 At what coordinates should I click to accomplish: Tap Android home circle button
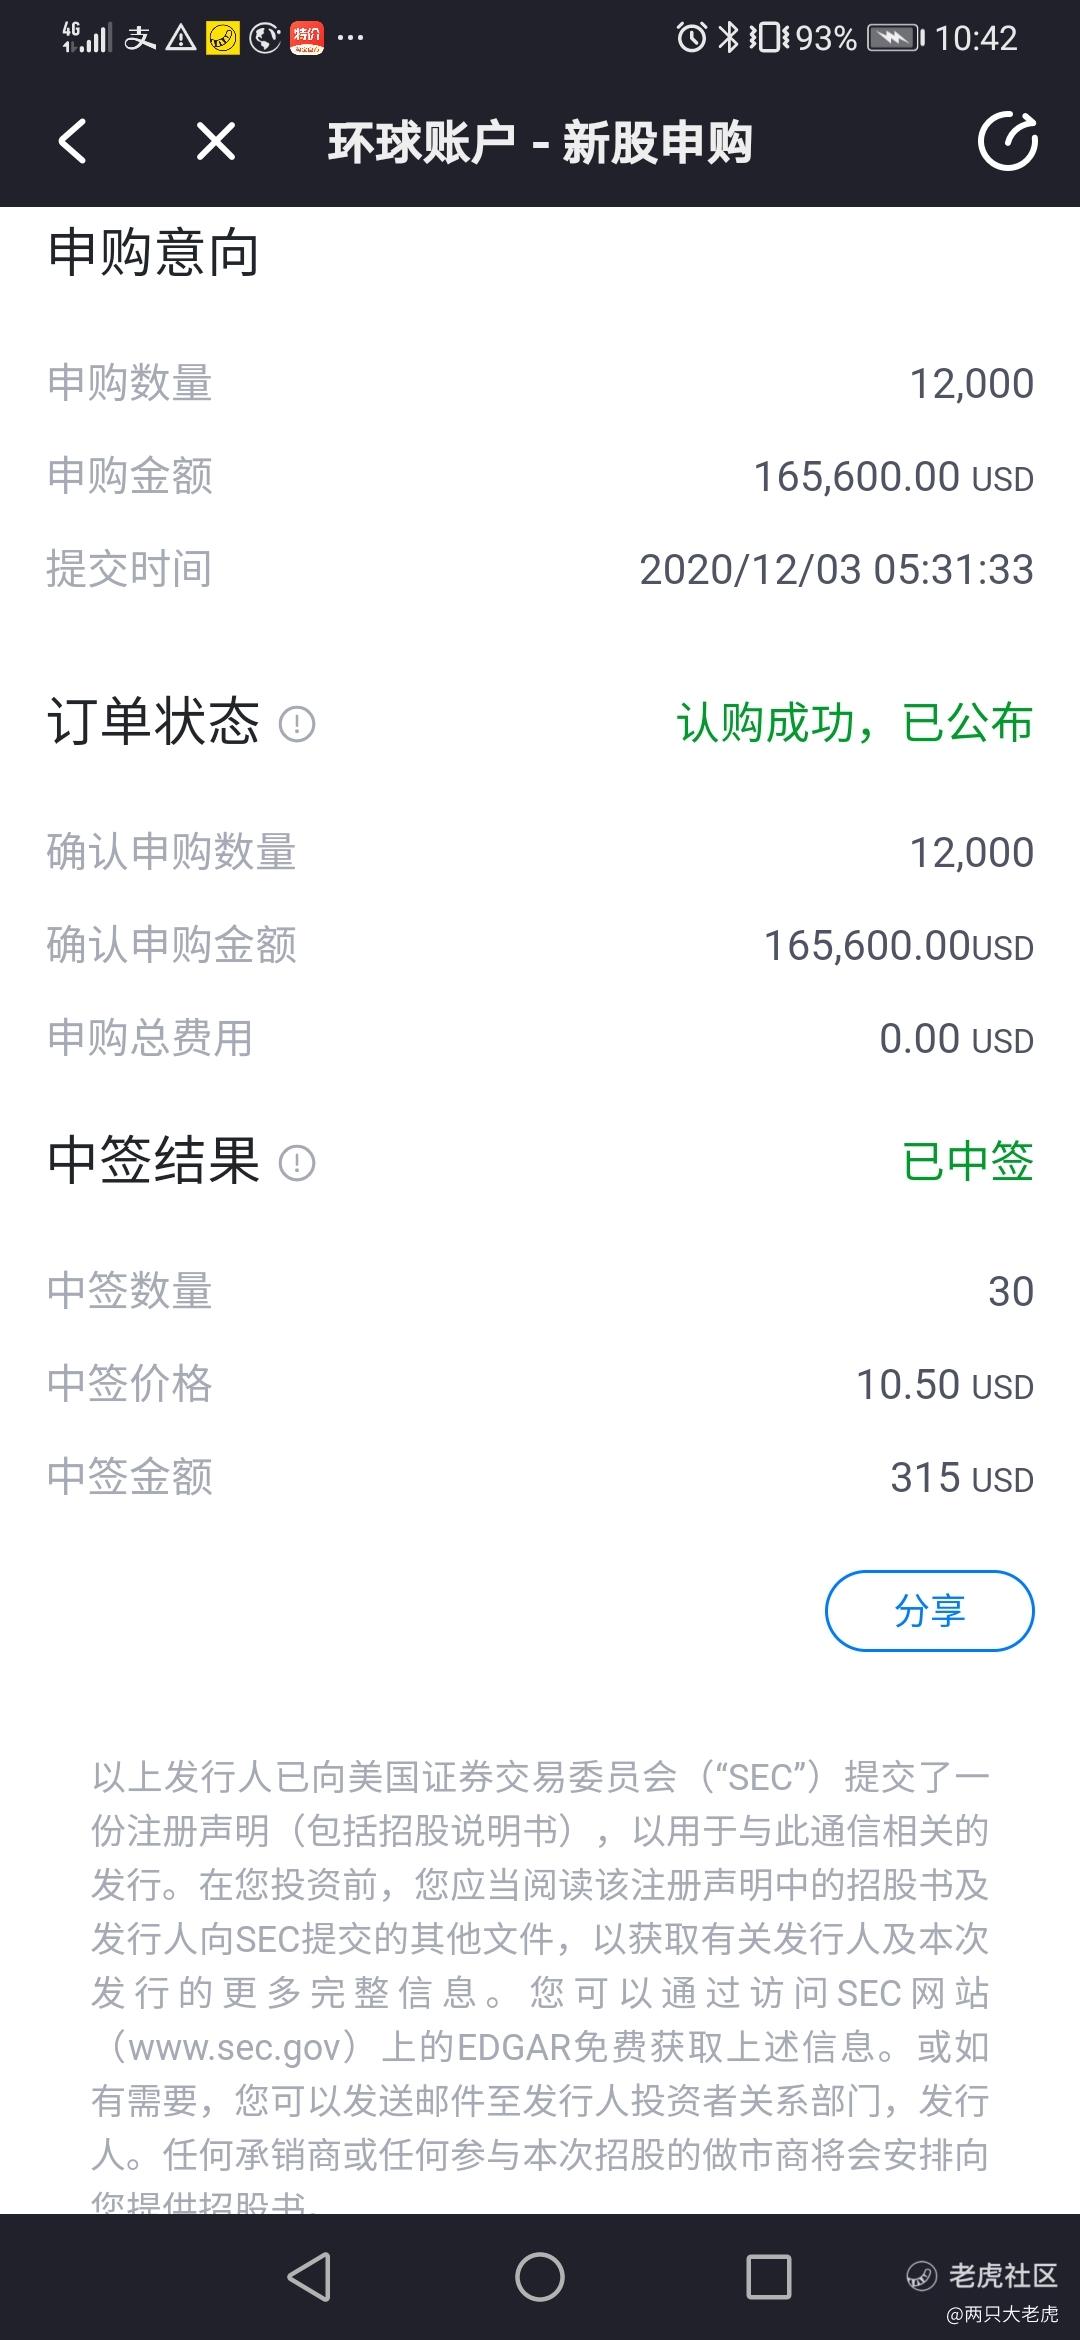(x=540, y=2276)
